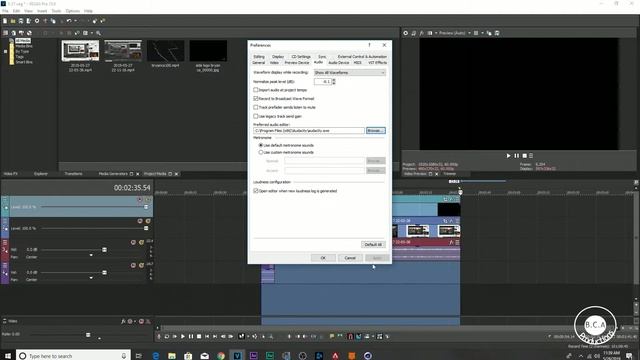Open the VST Effects preferences tab
640x360 pixels.
(x=378, y=63)
